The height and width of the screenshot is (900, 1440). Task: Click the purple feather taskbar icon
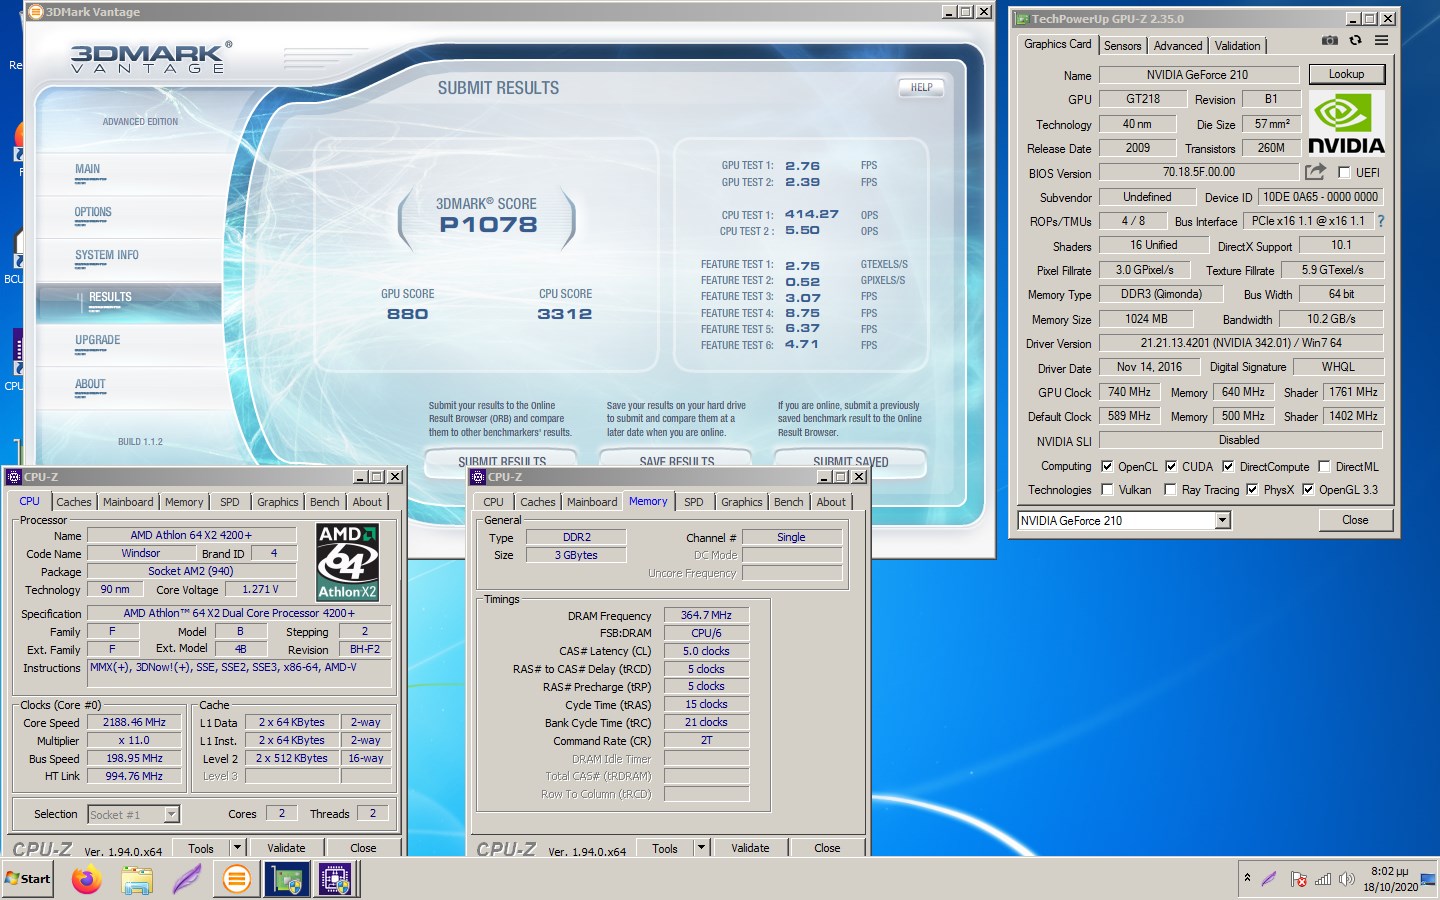click(x=187, y=879)
